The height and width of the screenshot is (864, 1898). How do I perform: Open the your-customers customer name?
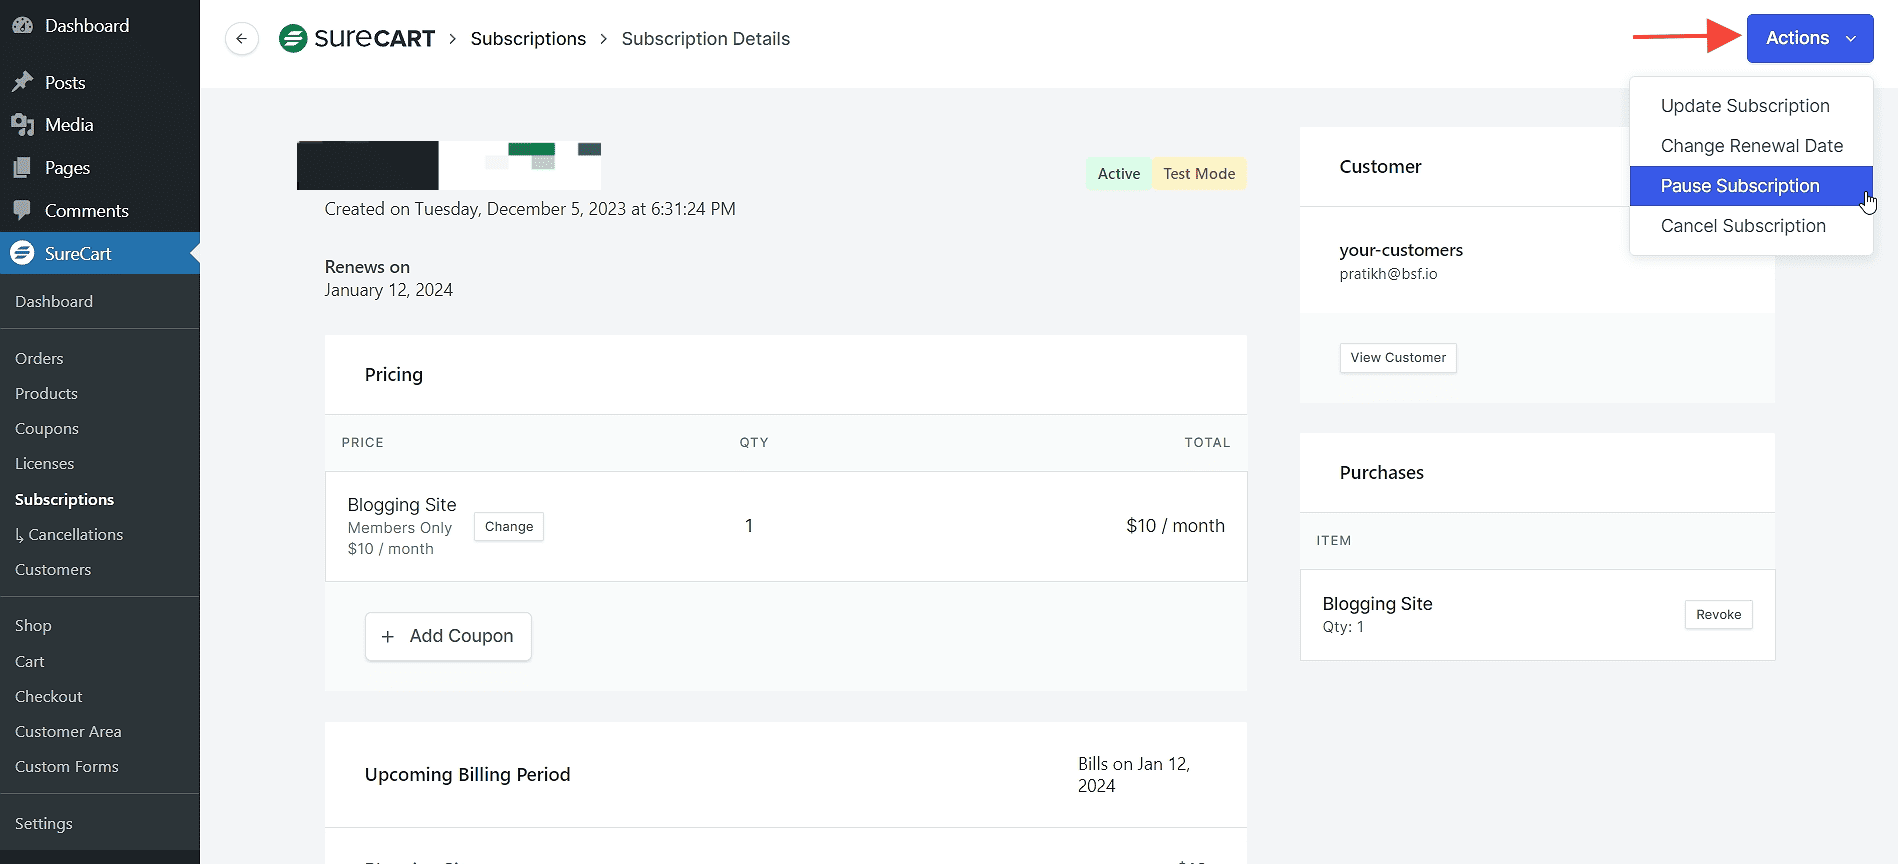pyautogui.click(x=1401, y=250)
